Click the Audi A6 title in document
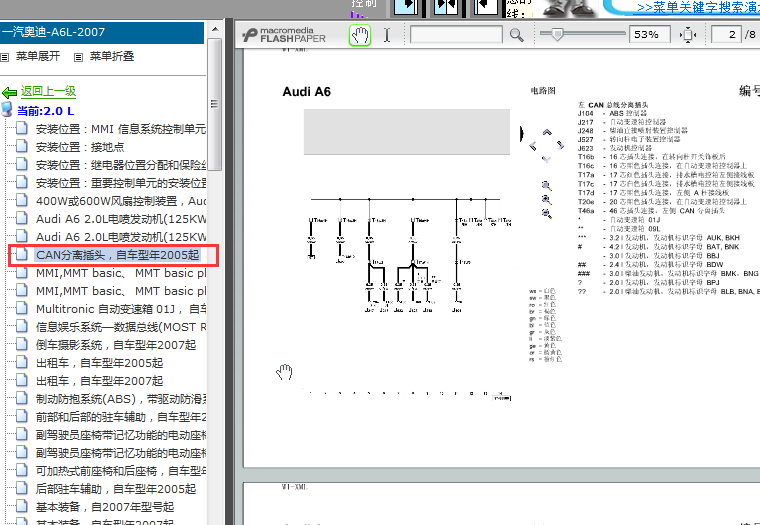The width and height of the screenshot is (760, 525). (x=306, y=92)
